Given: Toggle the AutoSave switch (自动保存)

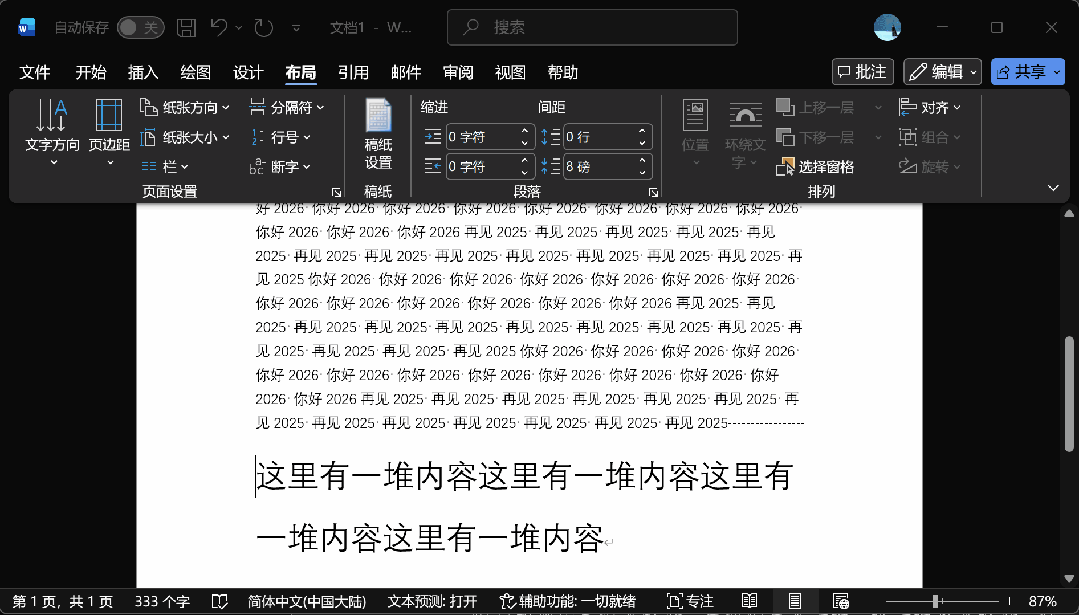Looking at the screenshot, I should click(140, 28).
